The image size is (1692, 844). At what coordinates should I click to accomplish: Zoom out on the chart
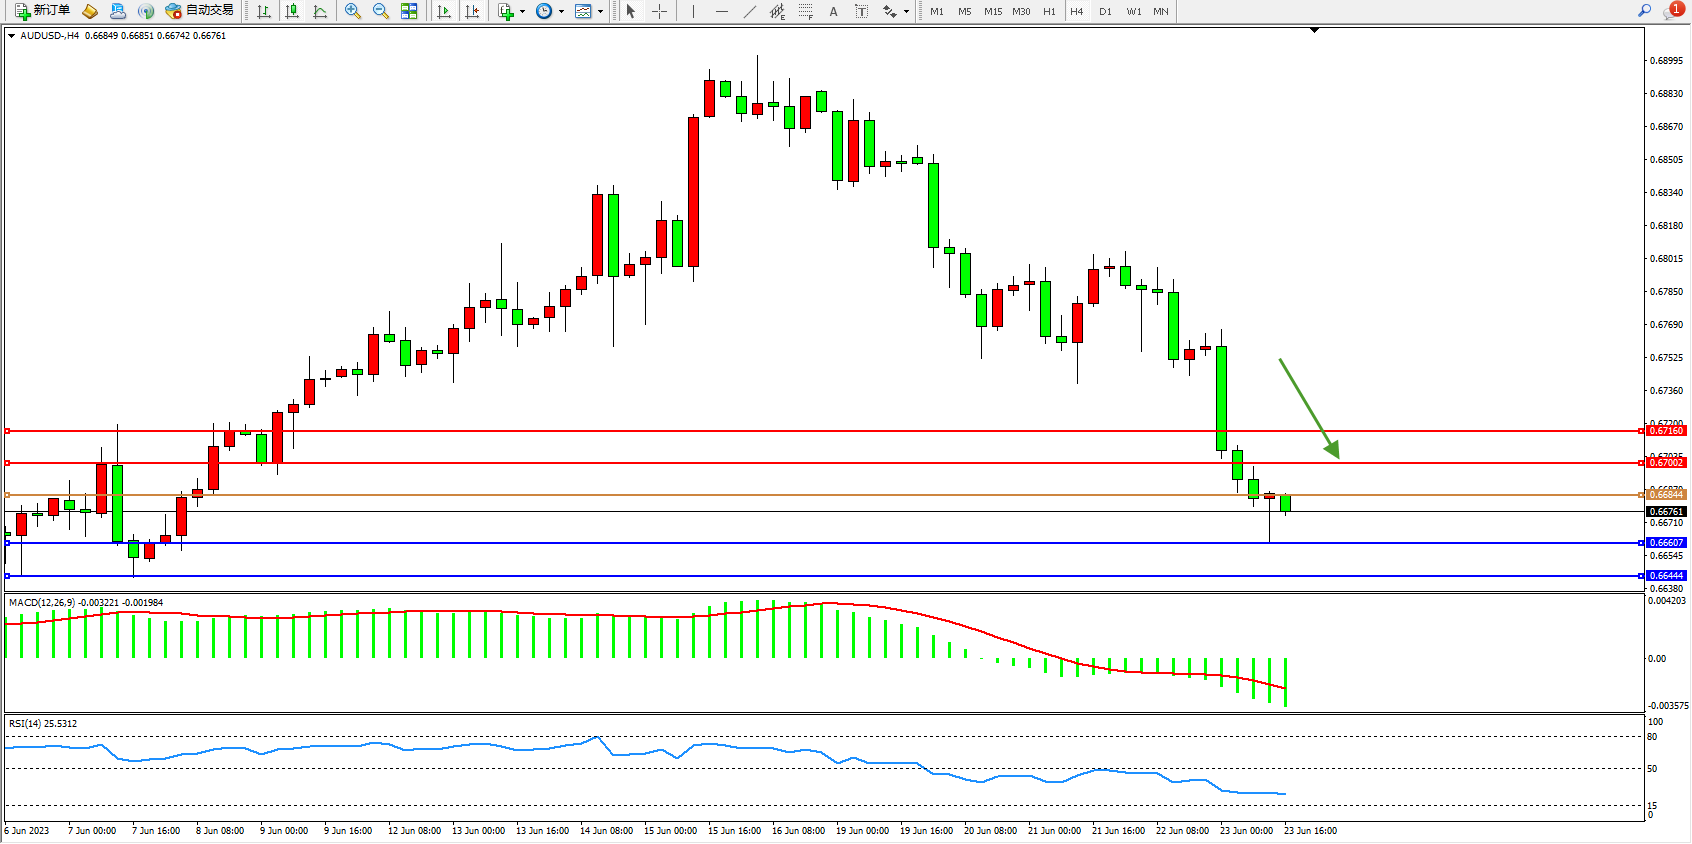pos(381,11)
